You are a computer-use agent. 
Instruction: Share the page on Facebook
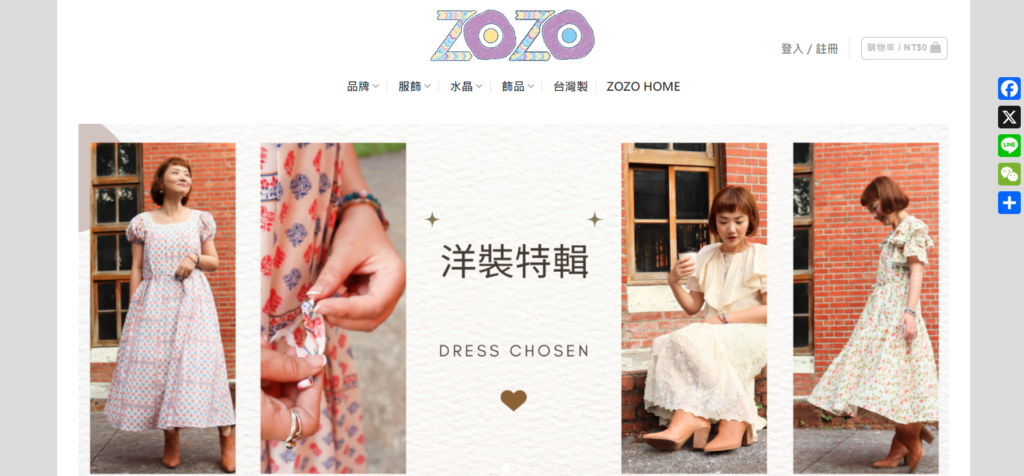(x=1009, y=89)
